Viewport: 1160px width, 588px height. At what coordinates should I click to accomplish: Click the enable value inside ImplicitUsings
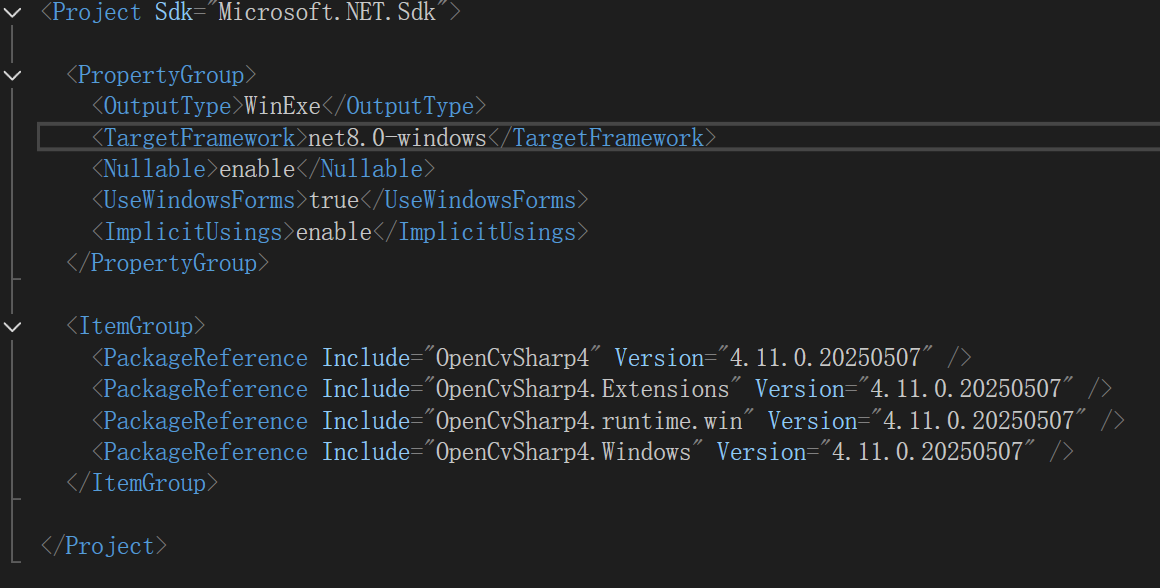[x=334, y=232]
